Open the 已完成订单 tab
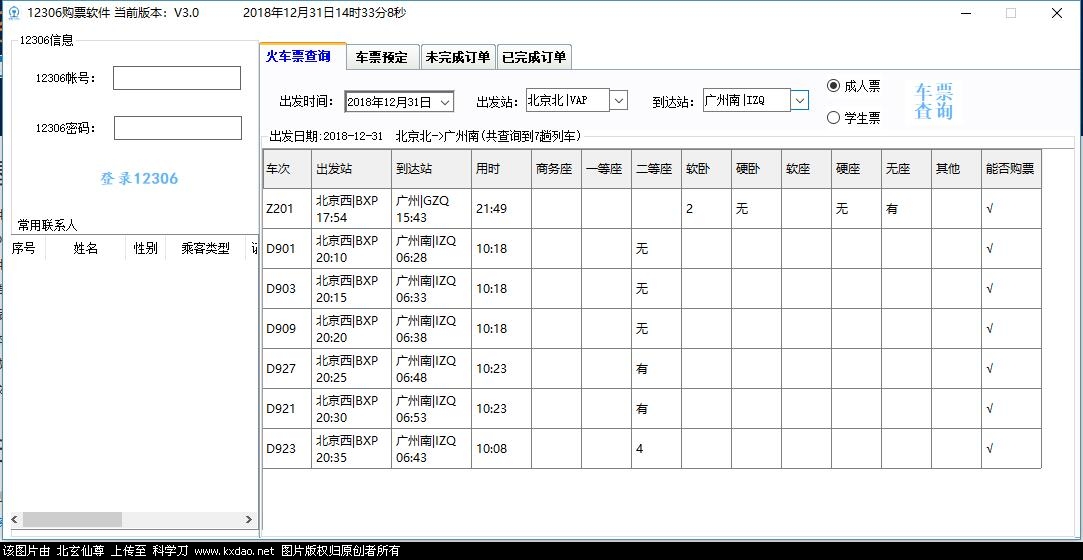1083x560 pixels. click(534, 57)
